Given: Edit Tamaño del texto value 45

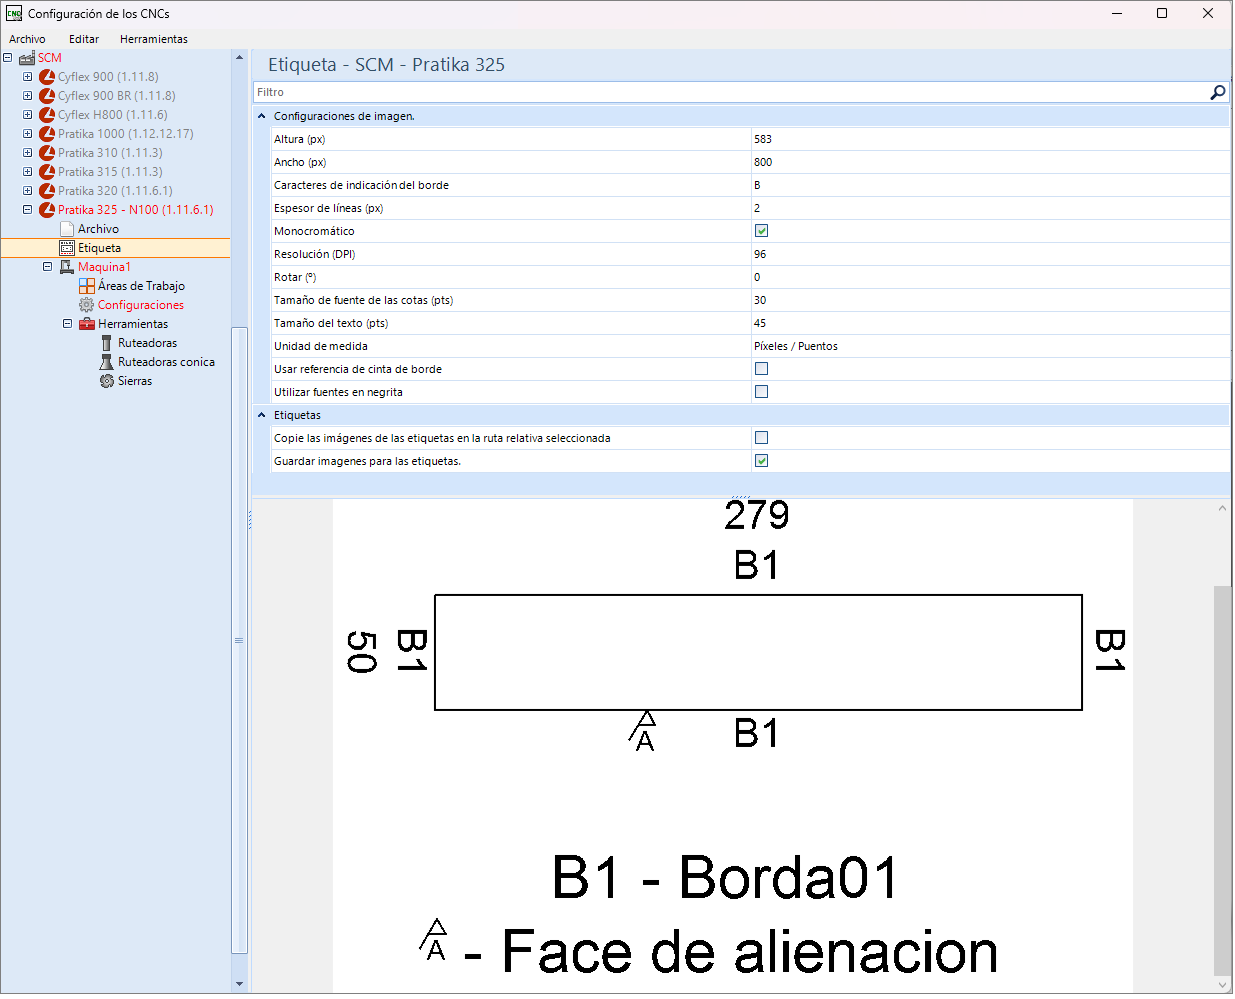Looking at the screenshot, I should click(990, 323).
